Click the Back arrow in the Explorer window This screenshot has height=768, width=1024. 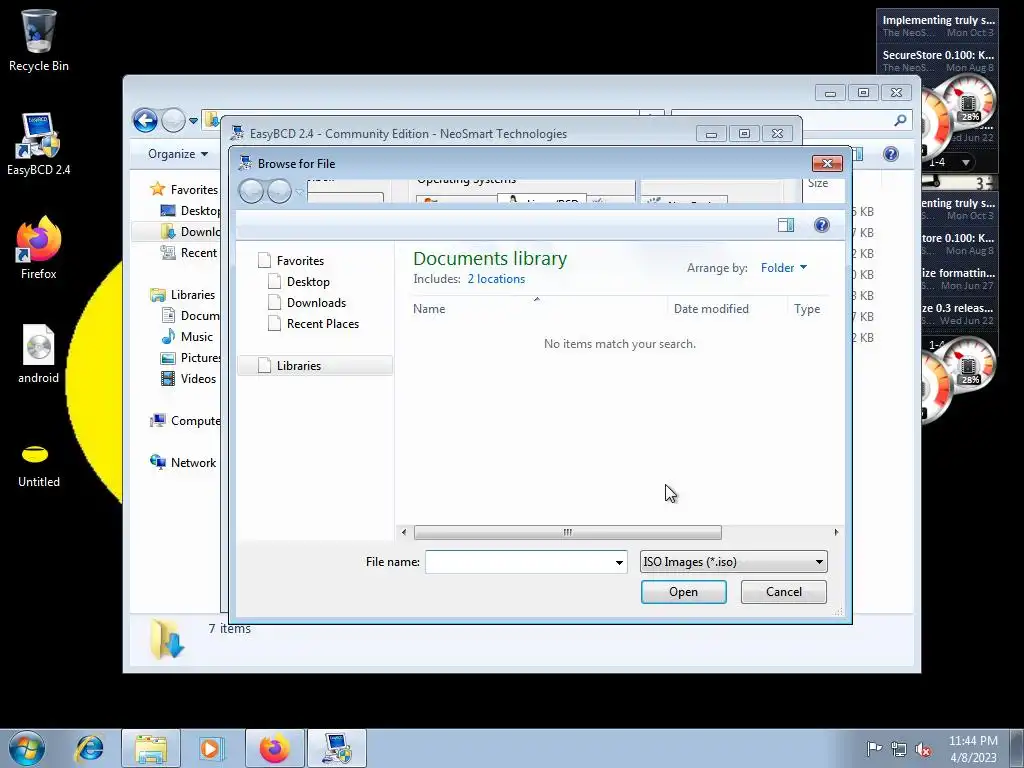tap(145, 120)
